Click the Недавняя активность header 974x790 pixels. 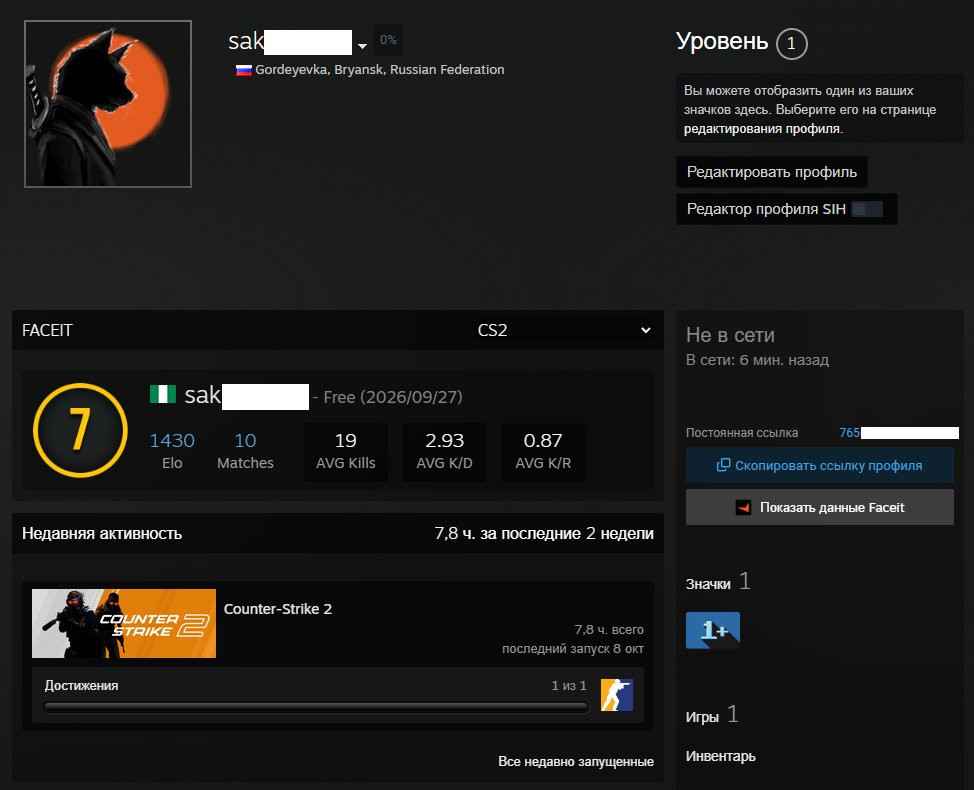click(102, 533)
